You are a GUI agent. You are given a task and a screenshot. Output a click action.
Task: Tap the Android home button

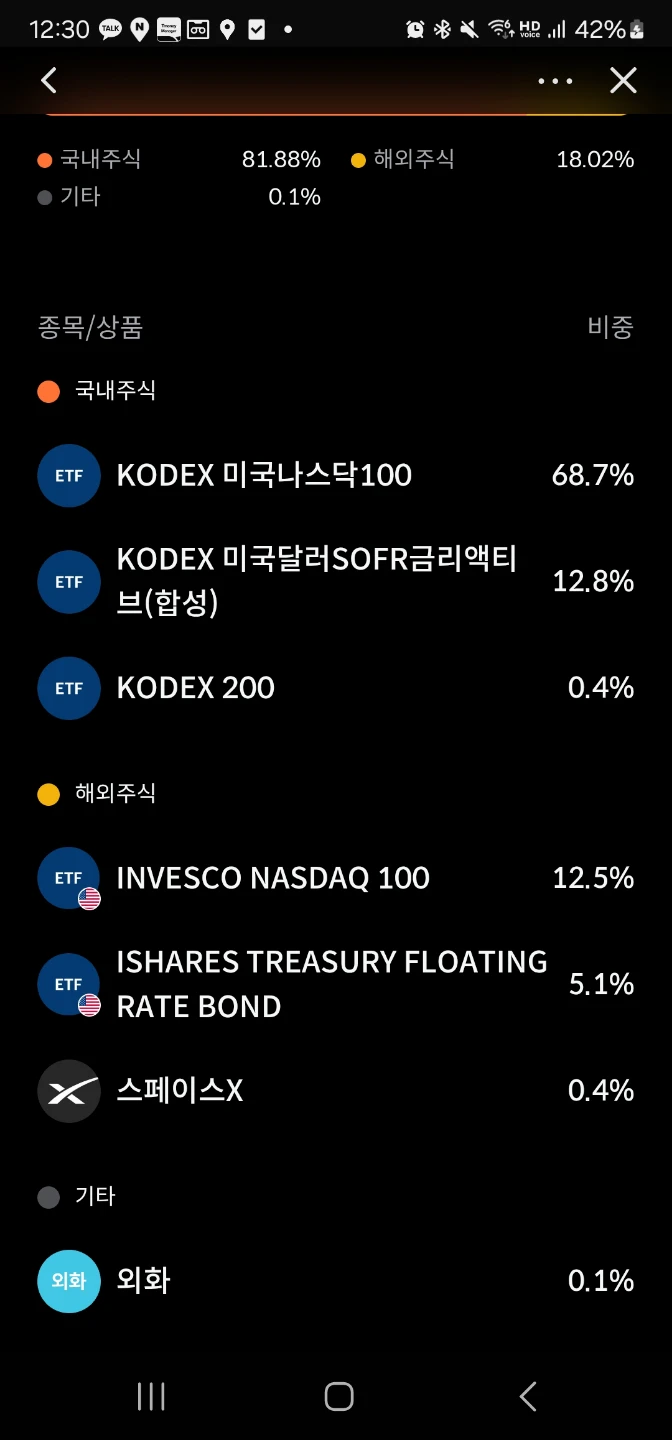(339, 1396)
